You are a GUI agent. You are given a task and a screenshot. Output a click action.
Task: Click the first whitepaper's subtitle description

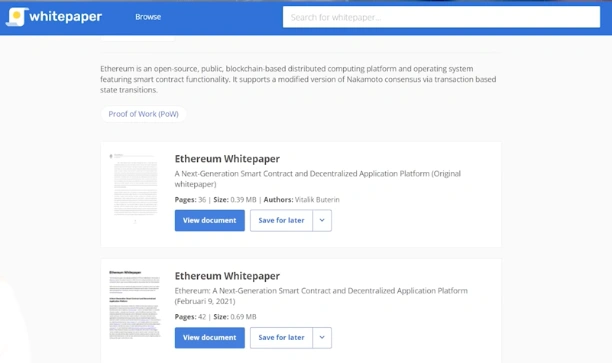tap(317, 179)
